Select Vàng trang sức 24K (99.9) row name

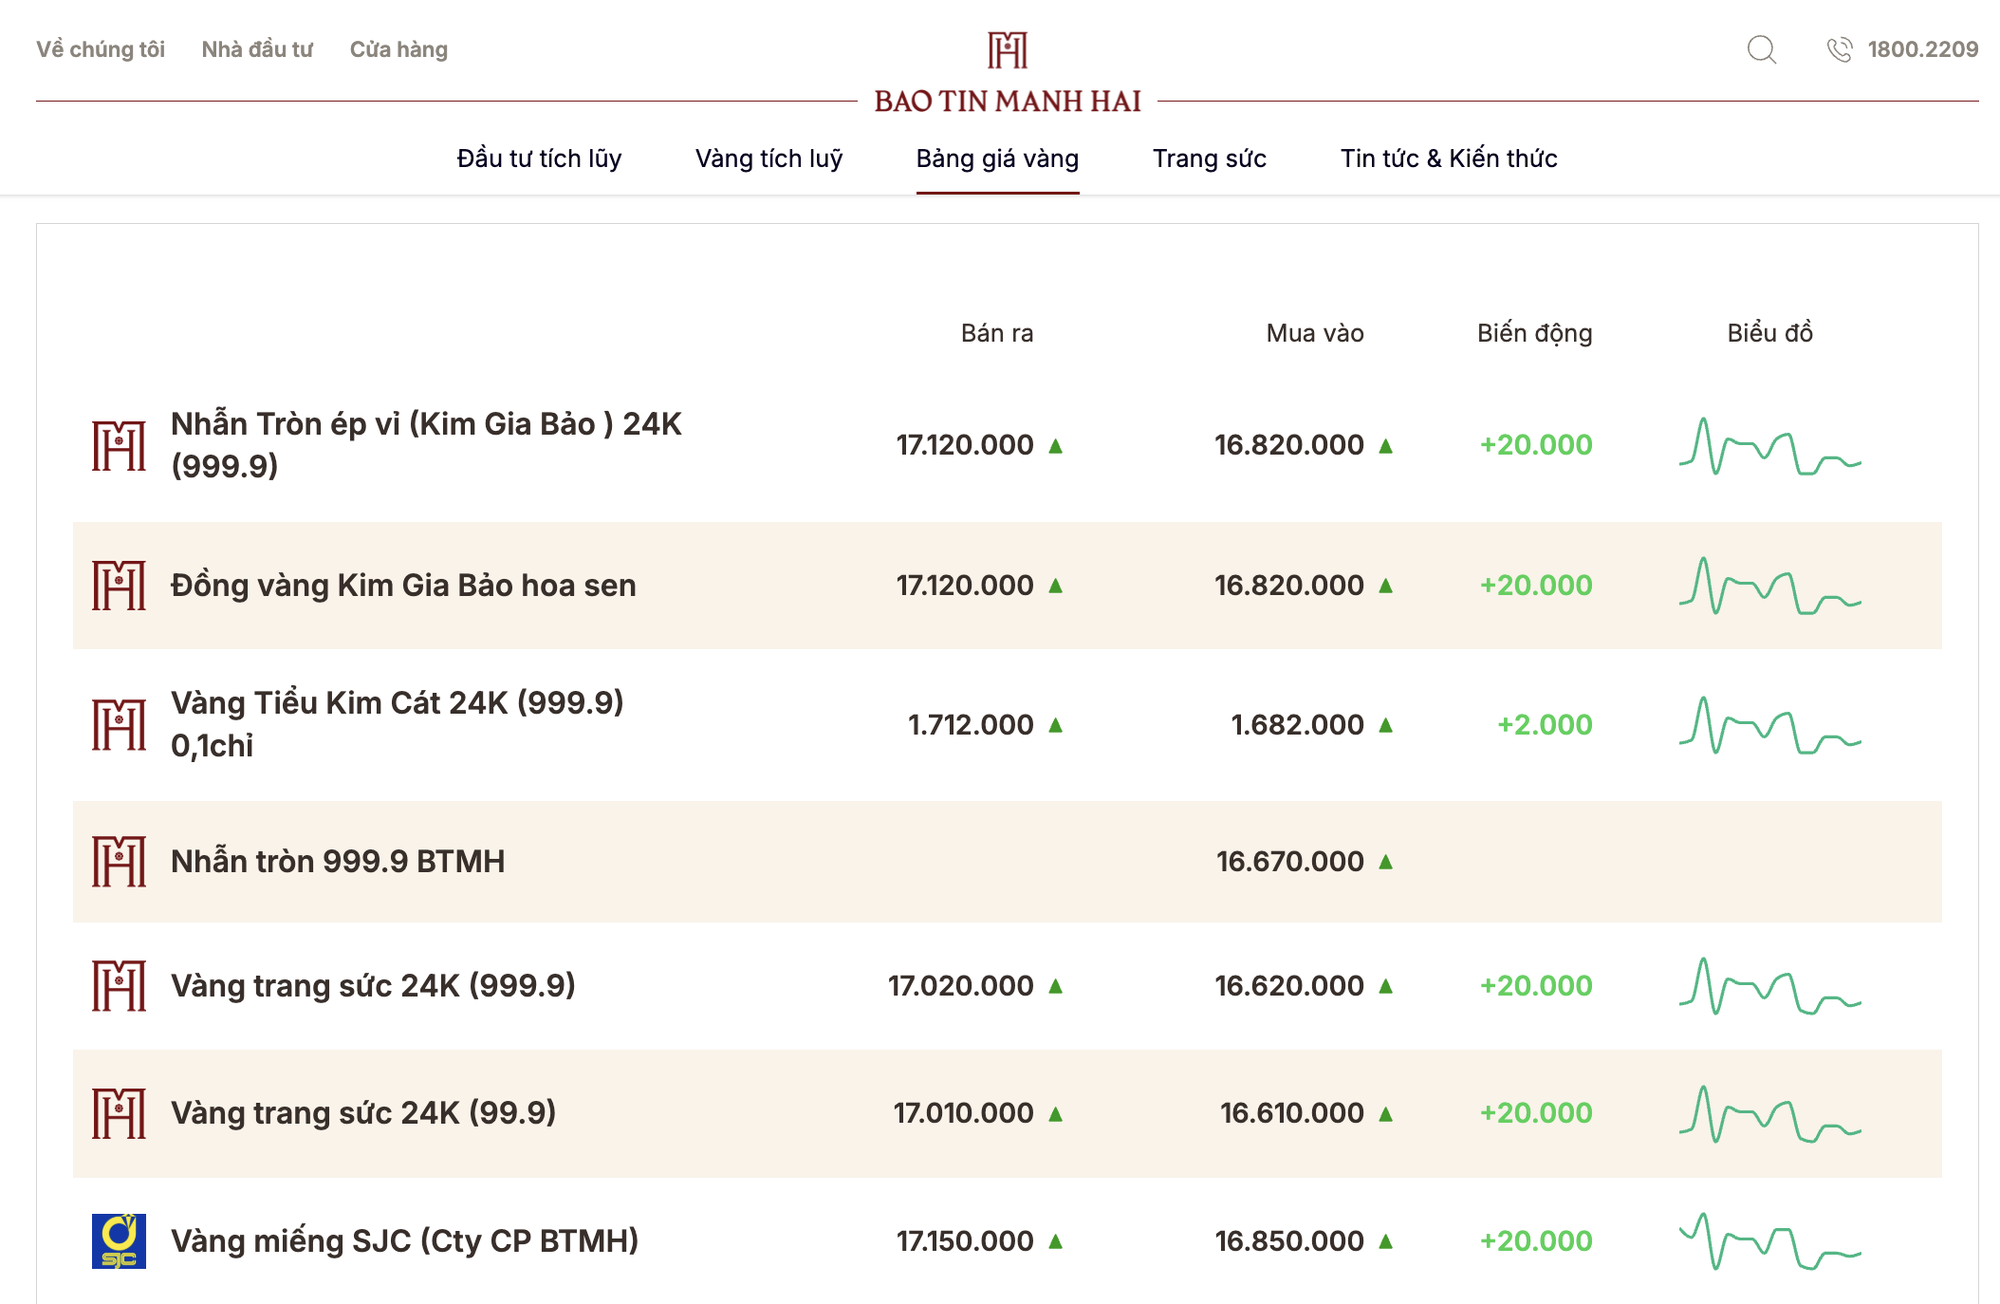point(363,1113)
